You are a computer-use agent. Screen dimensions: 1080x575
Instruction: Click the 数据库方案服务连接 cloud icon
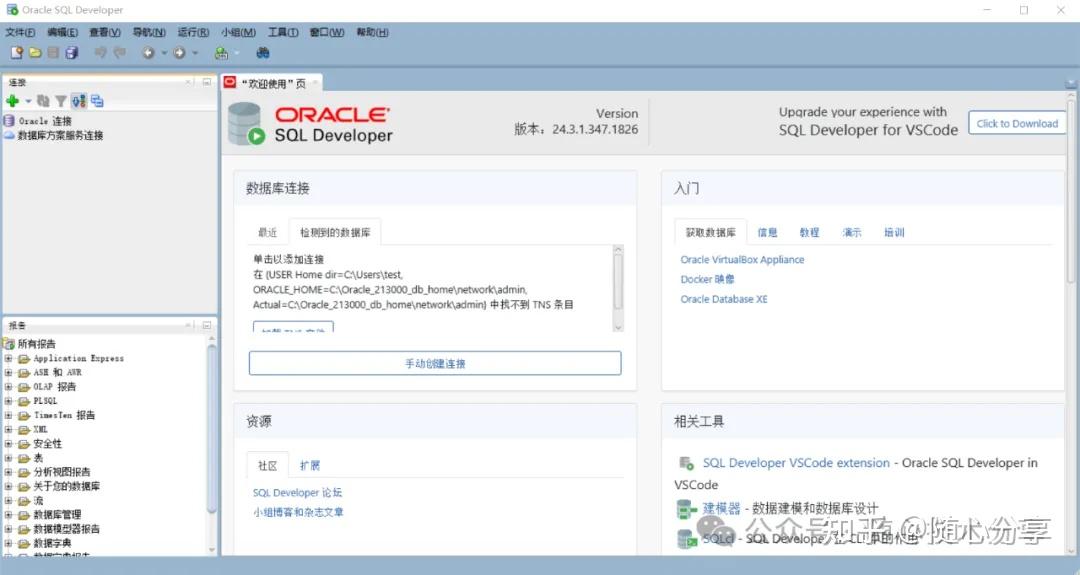tap(9, 135)
